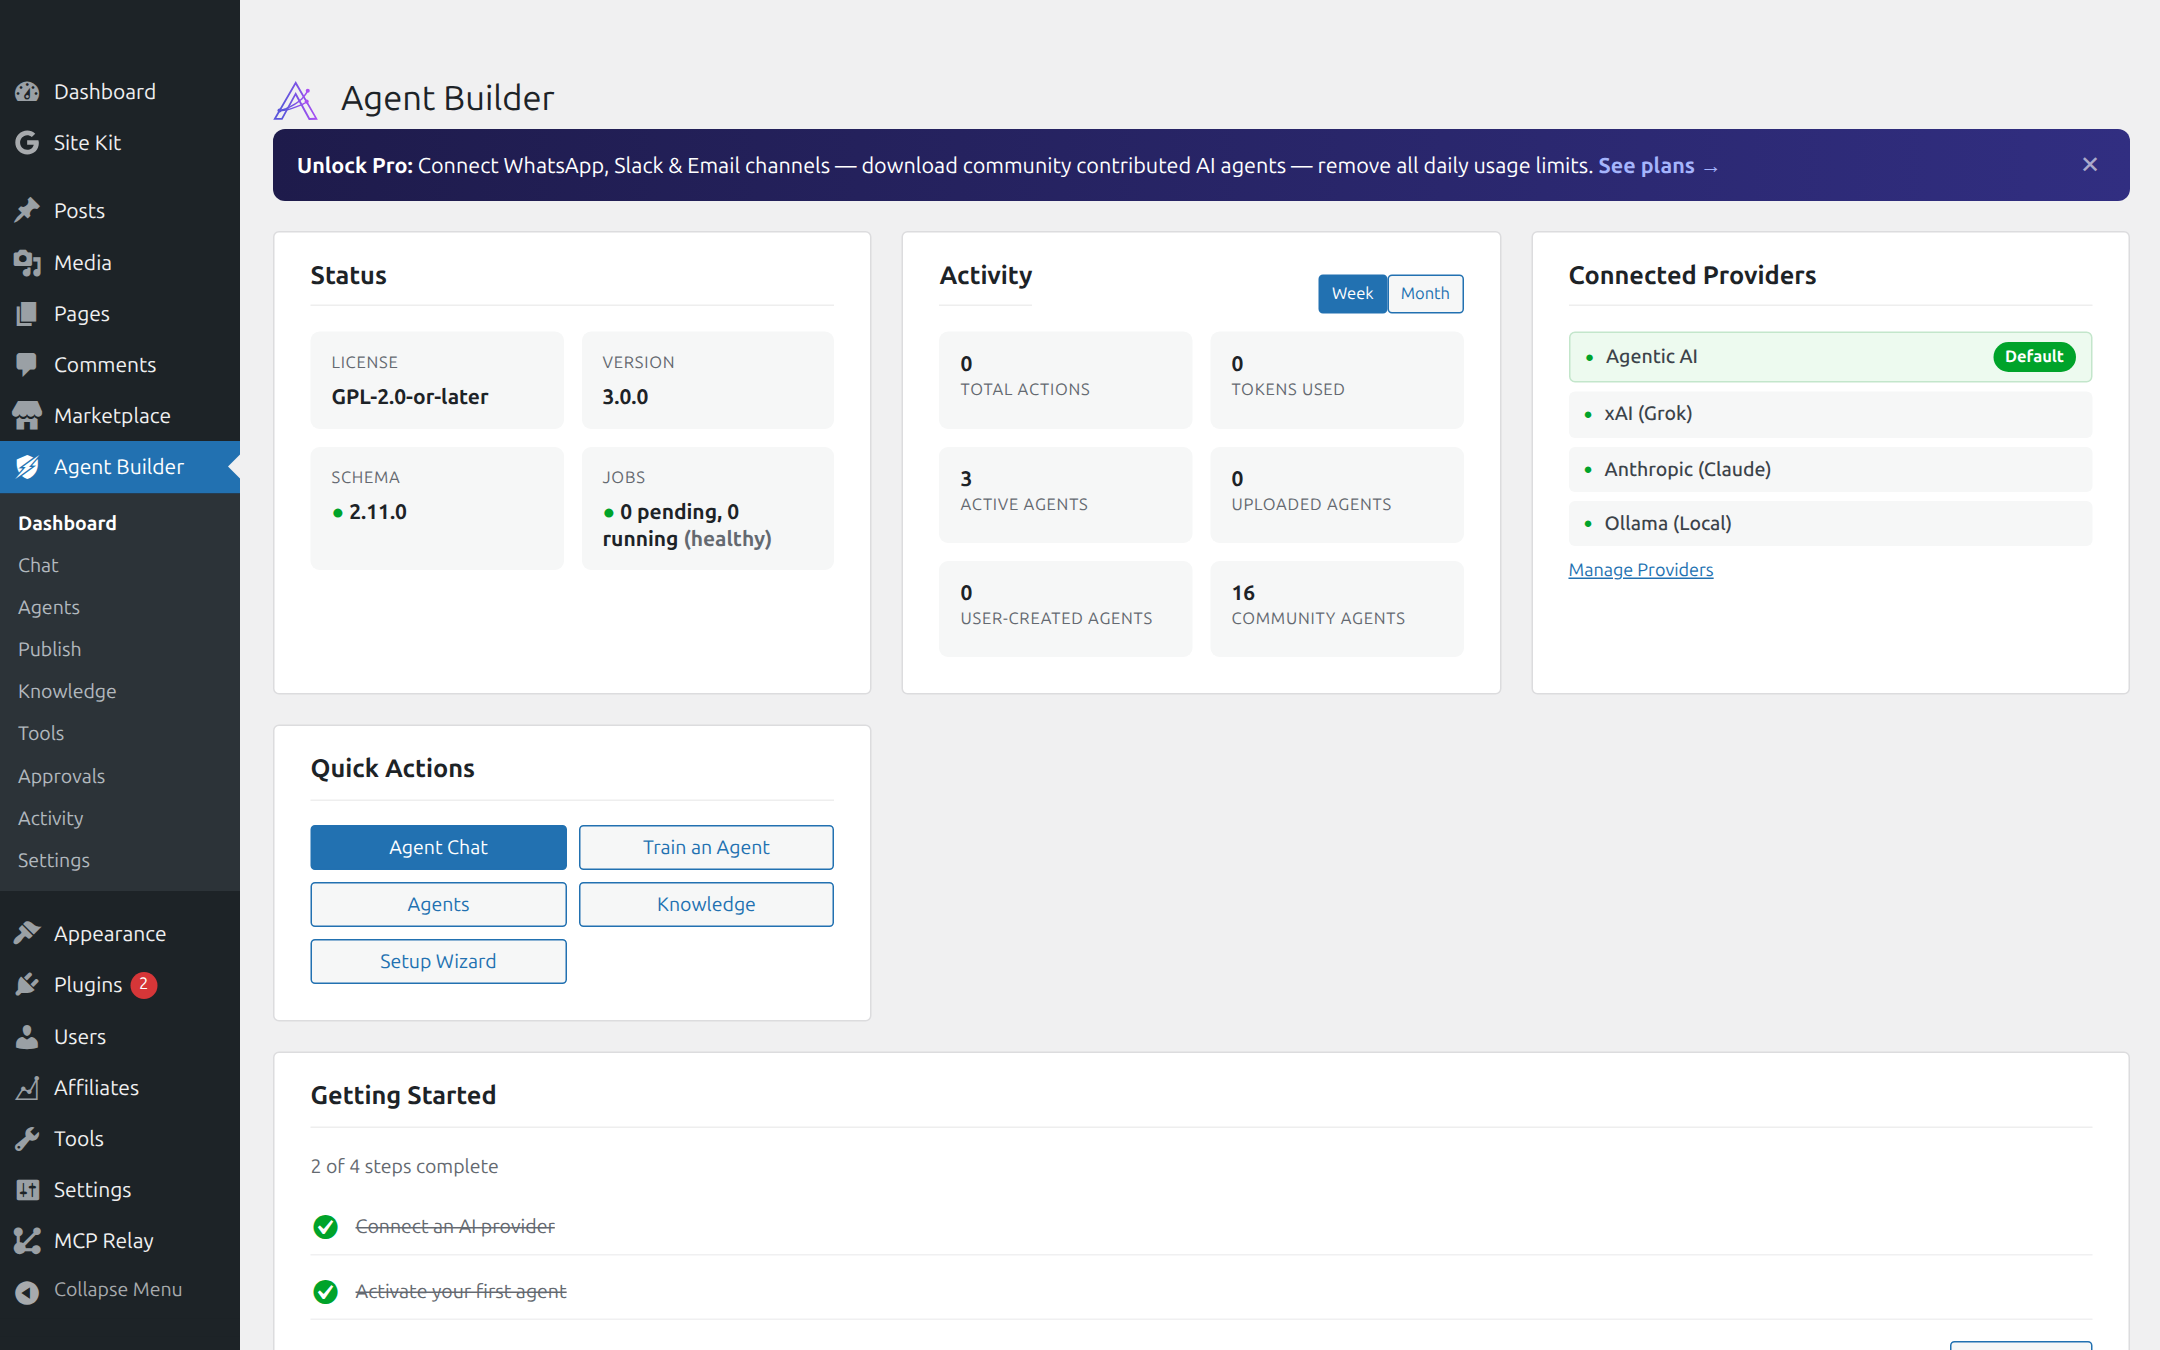This screenshot has width=2160, height=1350.
Task: Click the Plugins update count badge
Action: coord(144,985)
